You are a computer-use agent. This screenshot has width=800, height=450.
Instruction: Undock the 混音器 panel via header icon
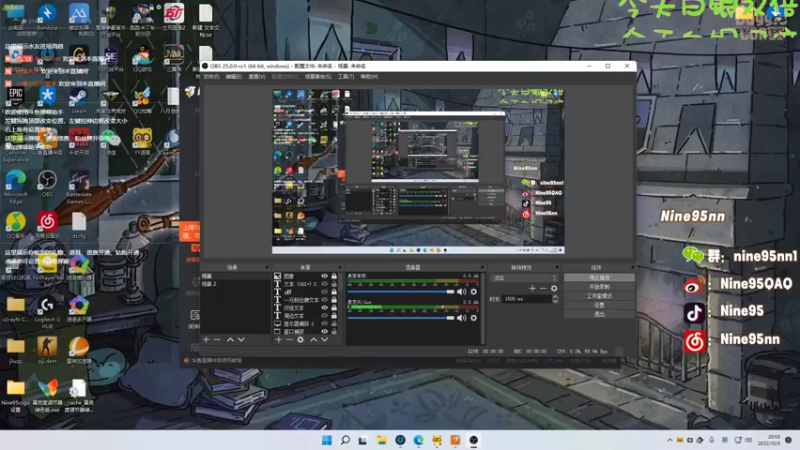coord(482,267)
